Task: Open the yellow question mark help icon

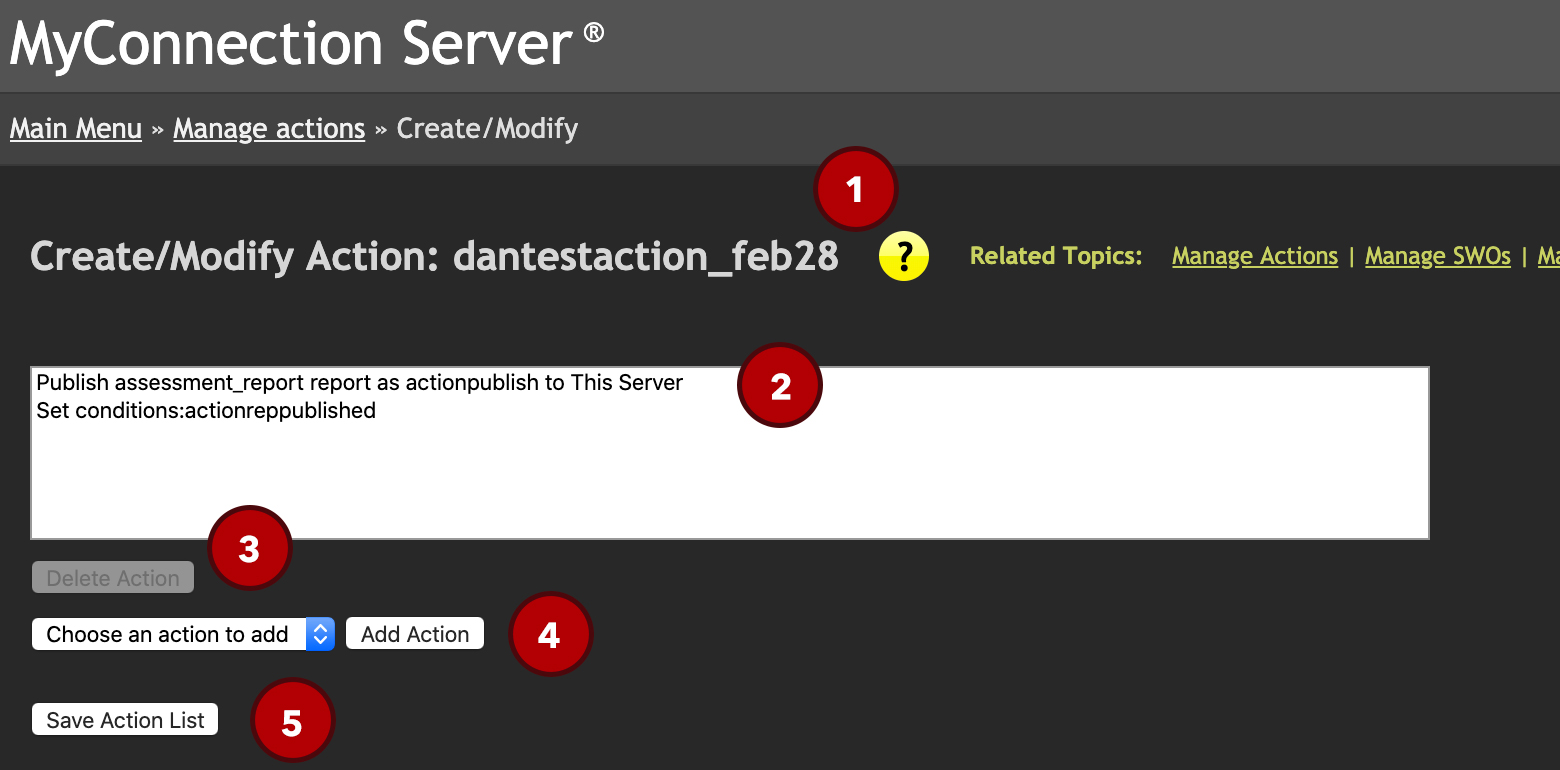Action: pyautogui.click(x=904, y=257)
